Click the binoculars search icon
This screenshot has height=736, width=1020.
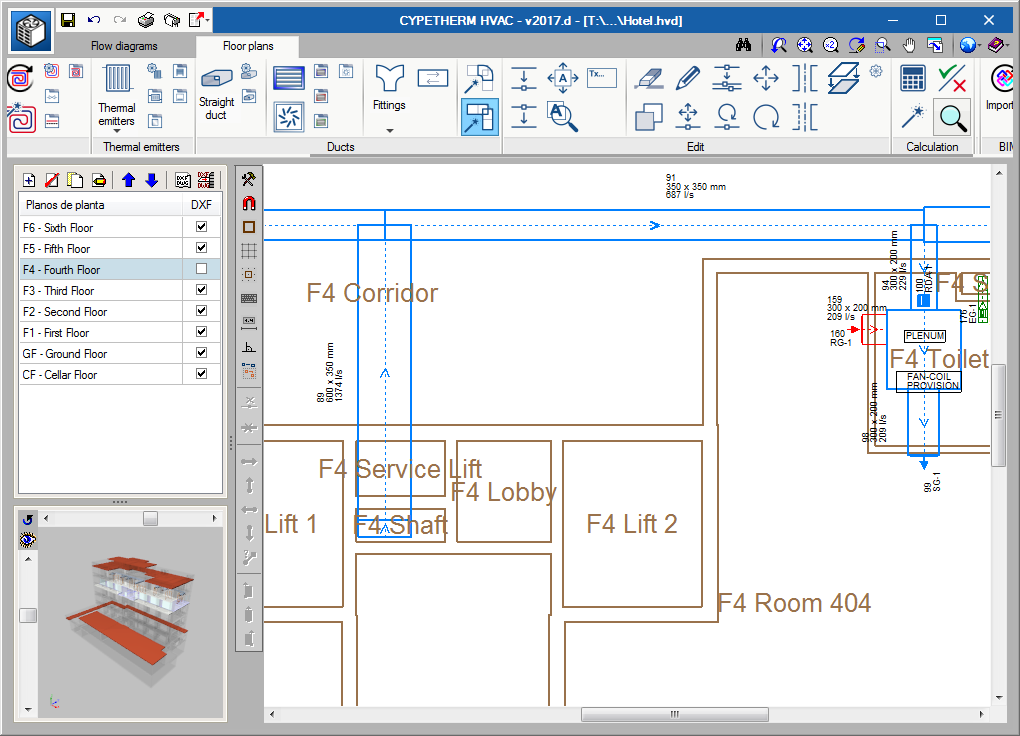pyautogui.click(x=743, y=45)
